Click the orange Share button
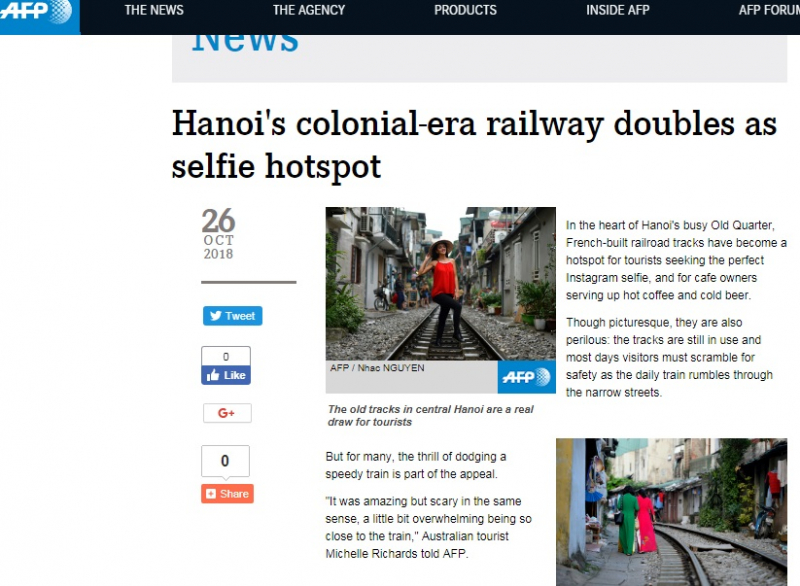Image resolution: width=800 pixels, height=586 pixels. pyautogui.click(x=227, y=493)
